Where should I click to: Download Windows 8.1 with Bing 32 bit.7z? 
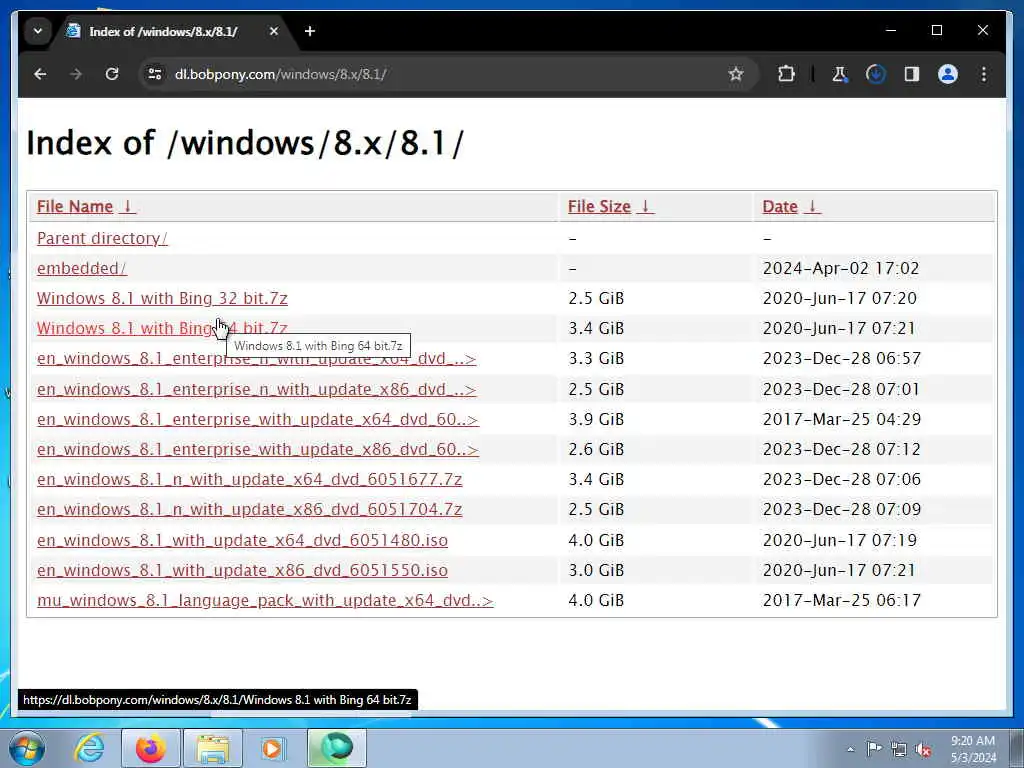tap(162, 298)
